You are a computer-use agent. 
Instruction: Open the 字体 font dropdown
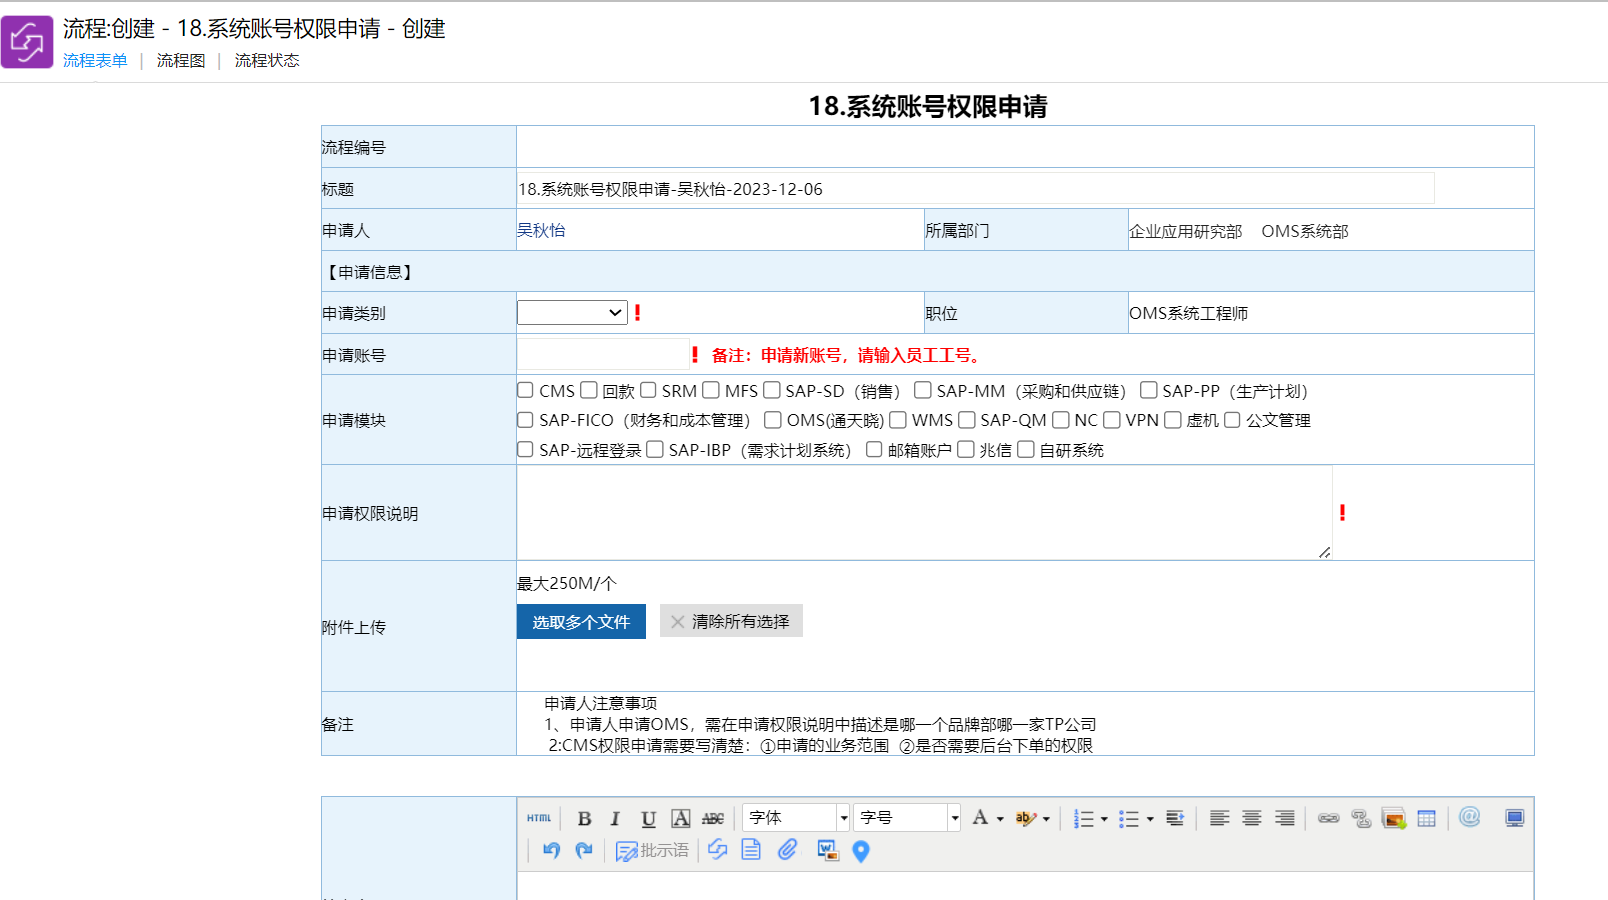[796, 818]
